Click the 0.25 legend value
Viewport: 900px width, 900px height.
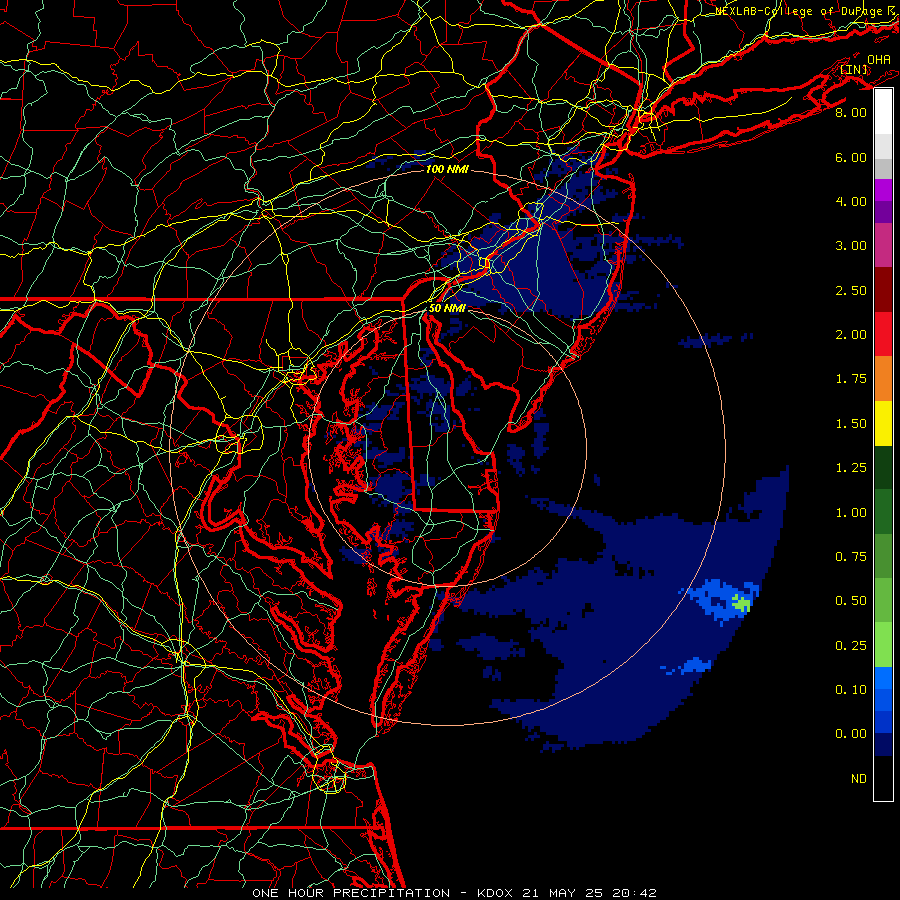[851, 646]
